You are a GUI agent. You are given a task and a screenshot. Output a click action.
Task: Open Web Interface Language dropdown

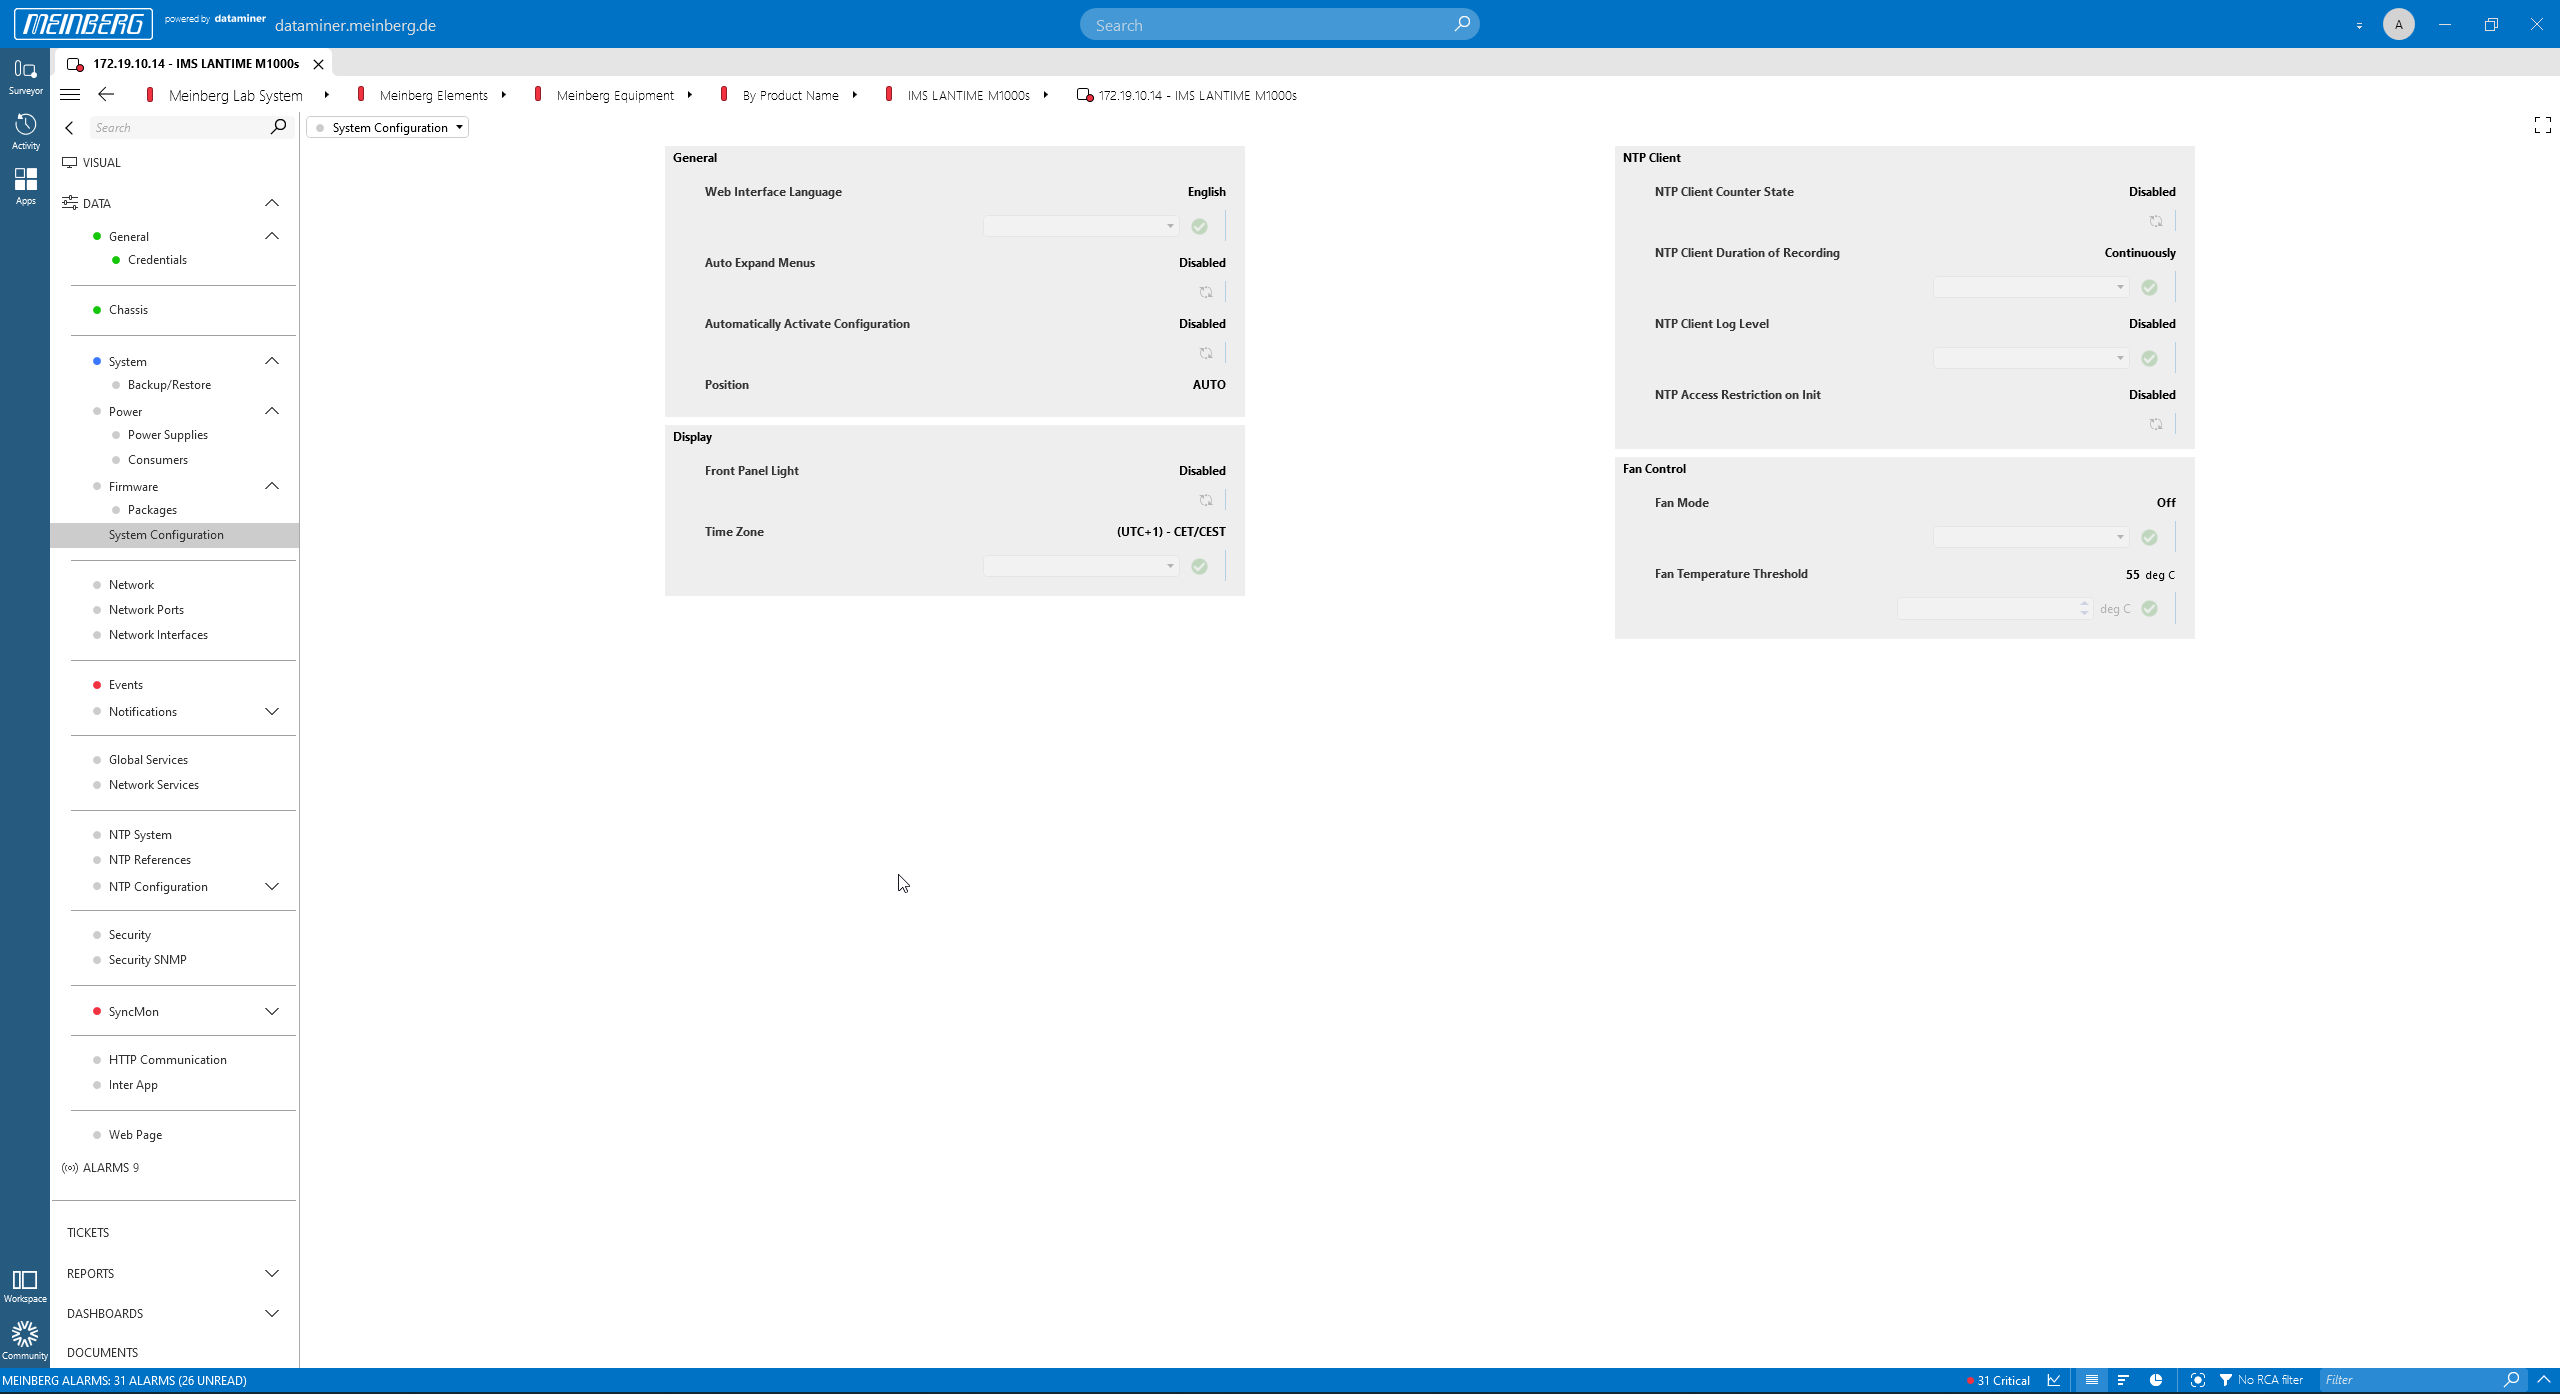pyautogui.click(x=1081, y=227)
